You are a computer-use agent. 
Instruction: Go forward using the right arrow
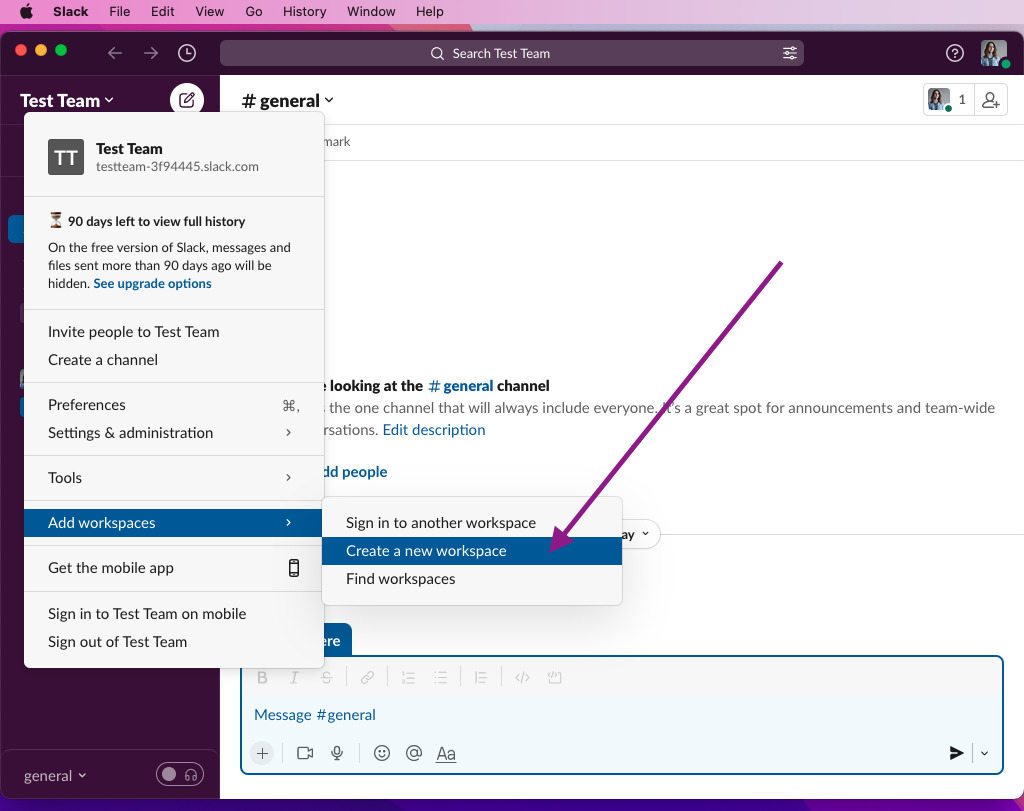tap(151, 53)
